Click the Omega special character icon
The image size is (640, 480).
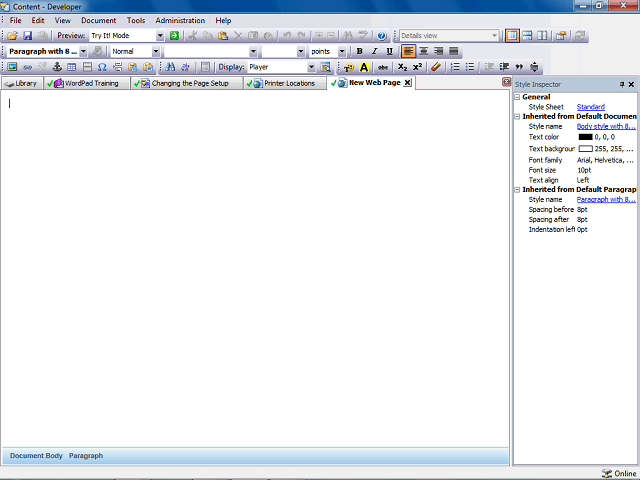click(x=102, y=67)
